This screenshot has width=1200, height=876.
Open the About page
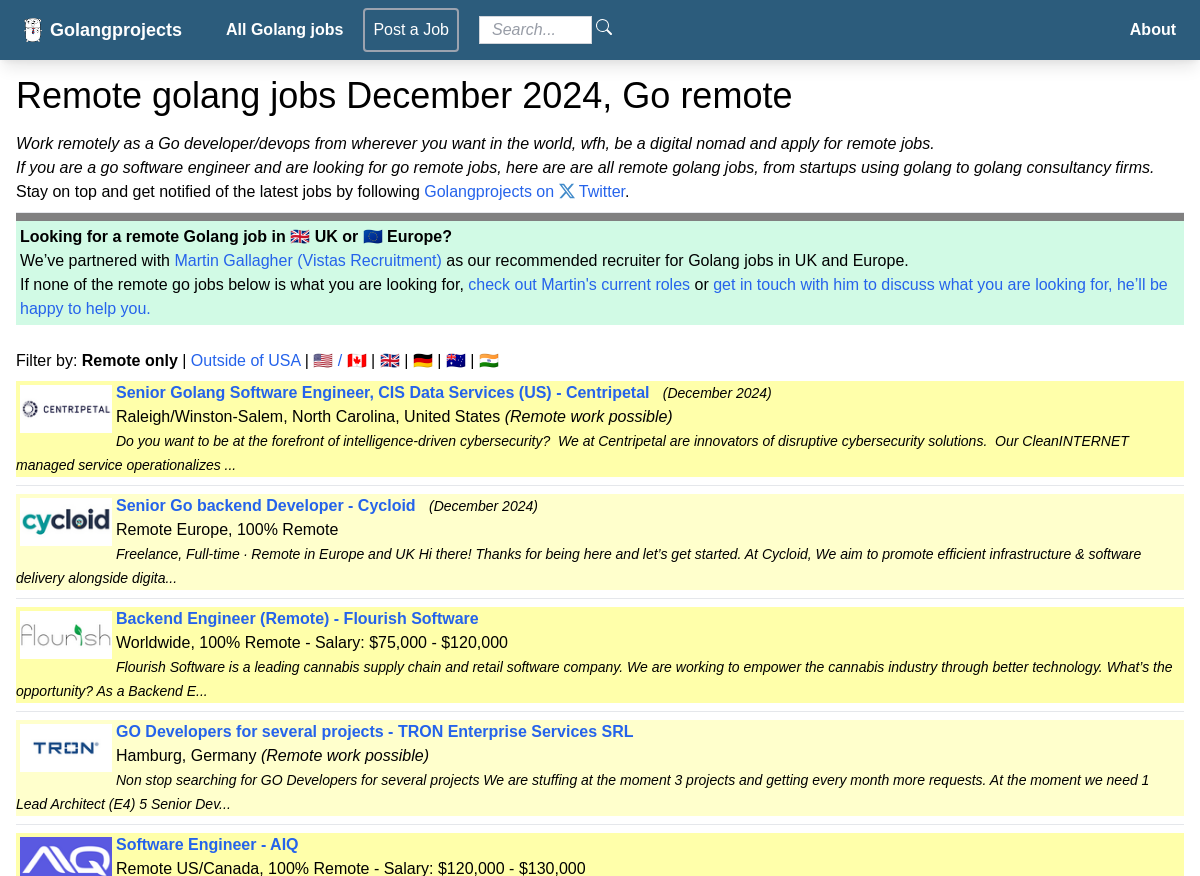point(1153,30)
